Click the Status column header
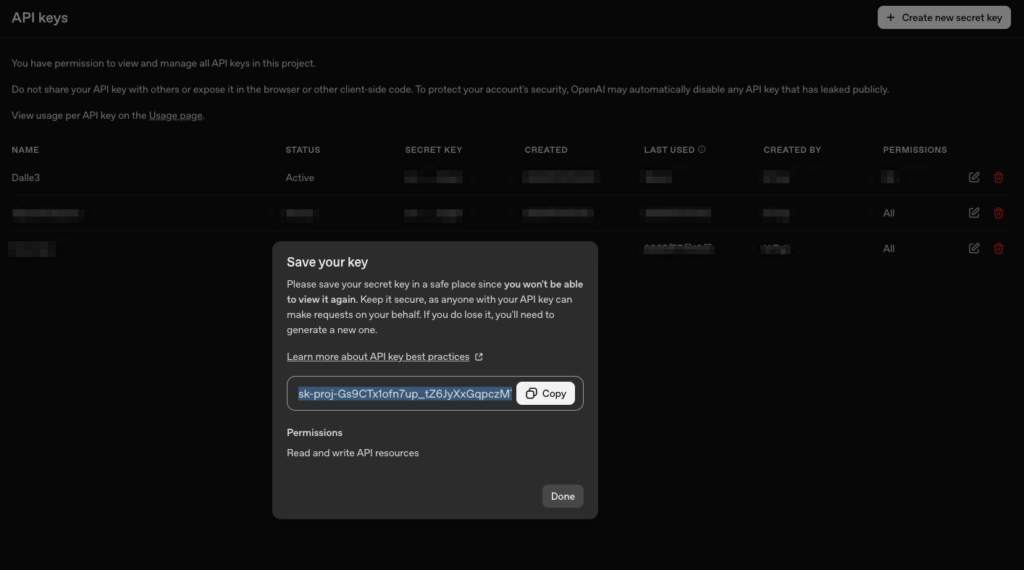The height and width of the screenshot is (570, 1024). pos(302,150)
